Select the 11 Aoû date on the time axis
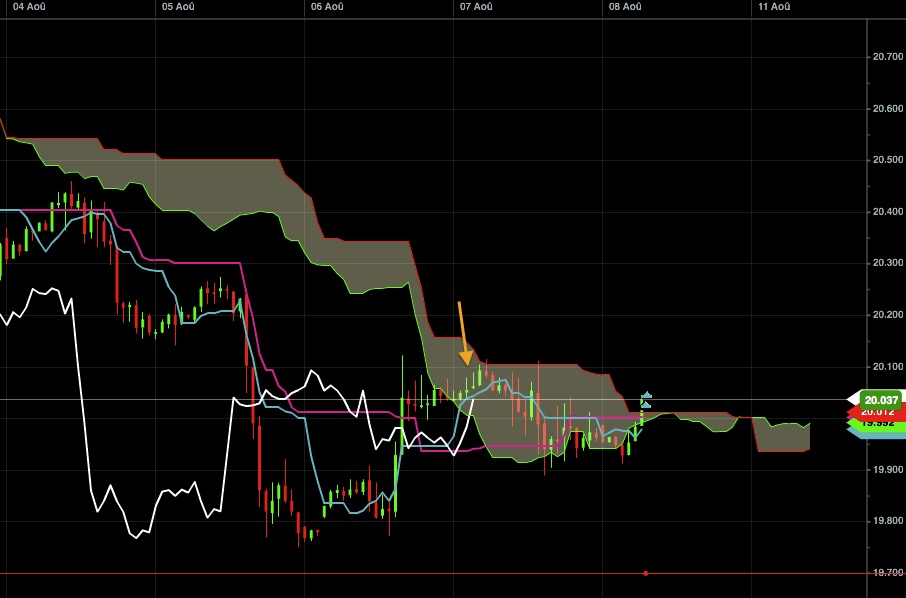The width and height of the screenshot is (906, 598). [x=775, y=7]
